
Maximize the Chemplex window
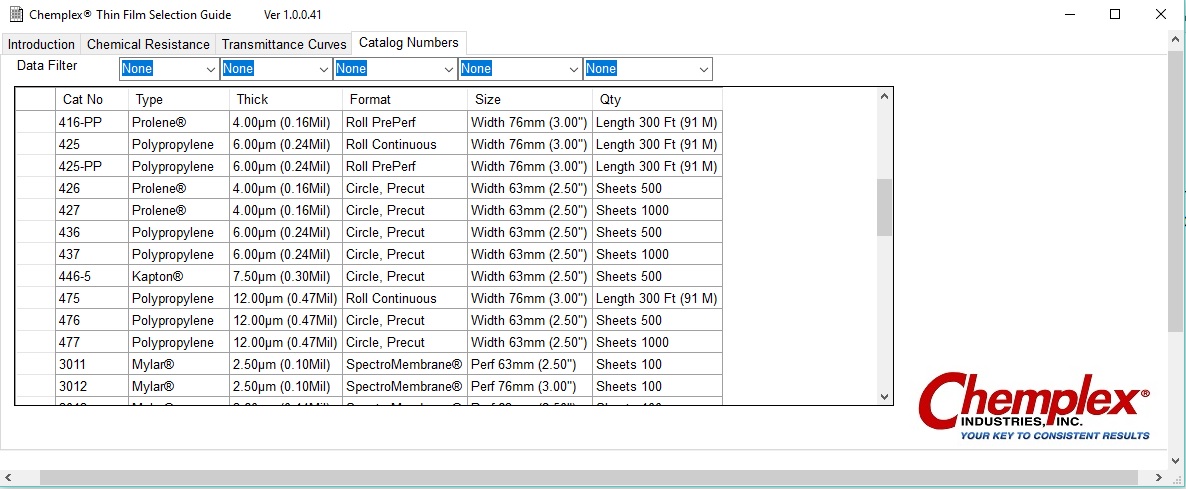pos(1114,14)
